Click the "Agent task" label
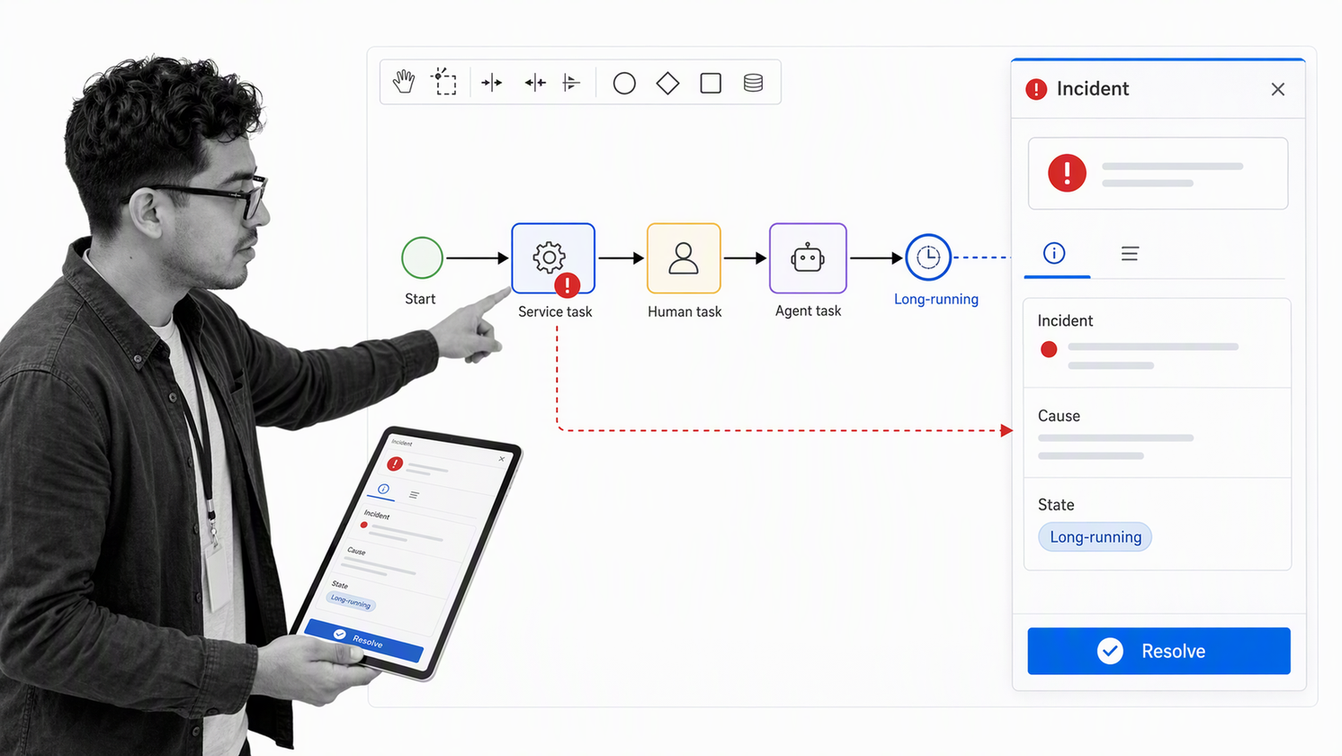Screen dimensions: 1342x756 pos(808,311)
